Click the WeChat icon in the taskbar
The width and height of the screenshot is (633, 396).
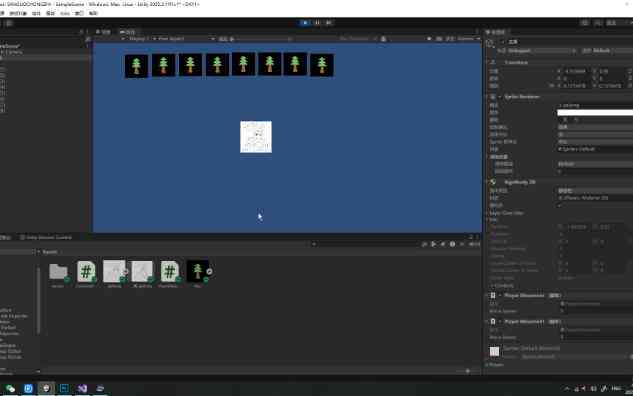[10, 388]
